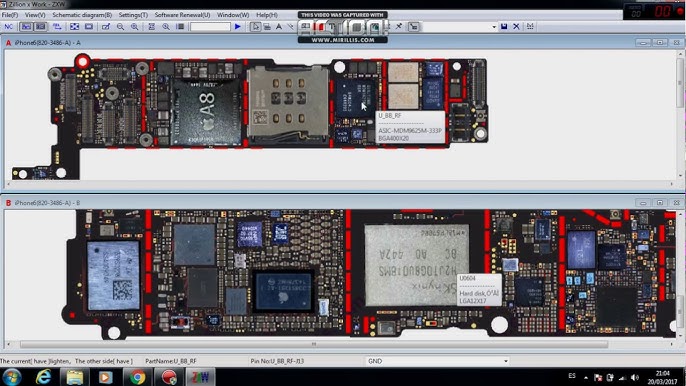Click the Action Center flag tray icon
The width and height of the screenshot is (686, 386).
click(x=598, y=377)
